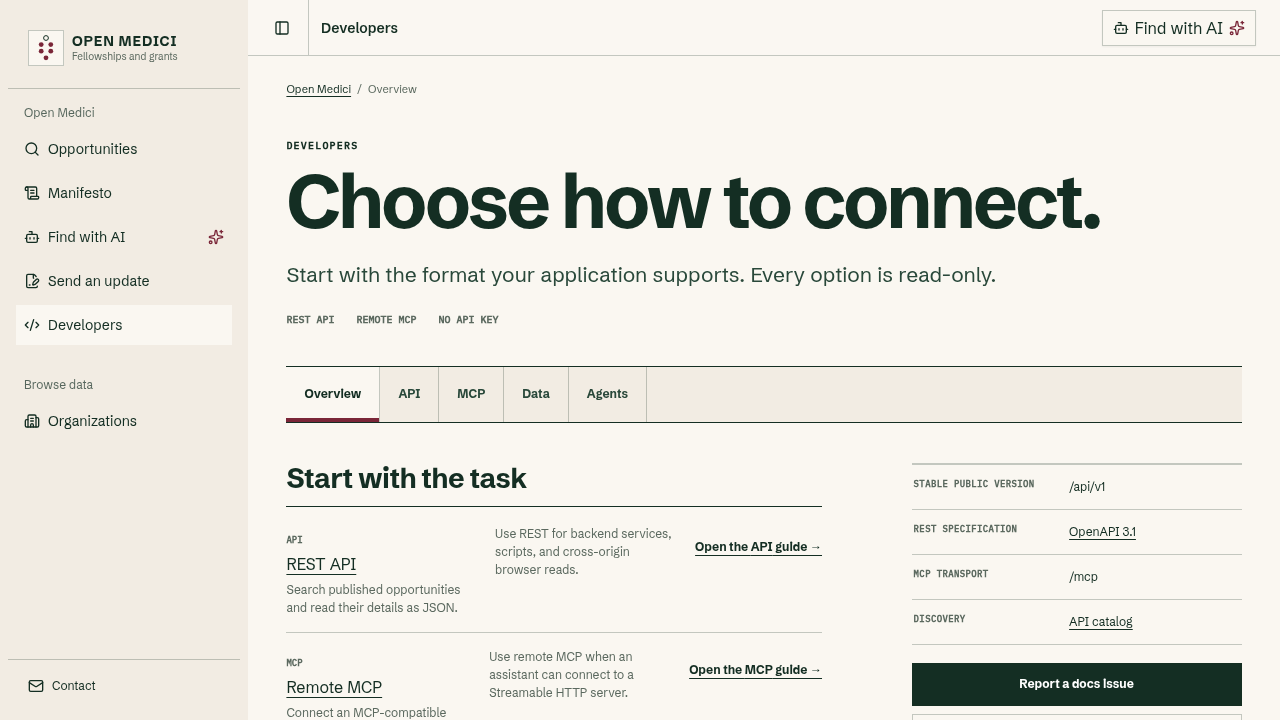Select Developers in the sidebar
The width and height of the screenshot is (1280, 720).
coord(124,325)
